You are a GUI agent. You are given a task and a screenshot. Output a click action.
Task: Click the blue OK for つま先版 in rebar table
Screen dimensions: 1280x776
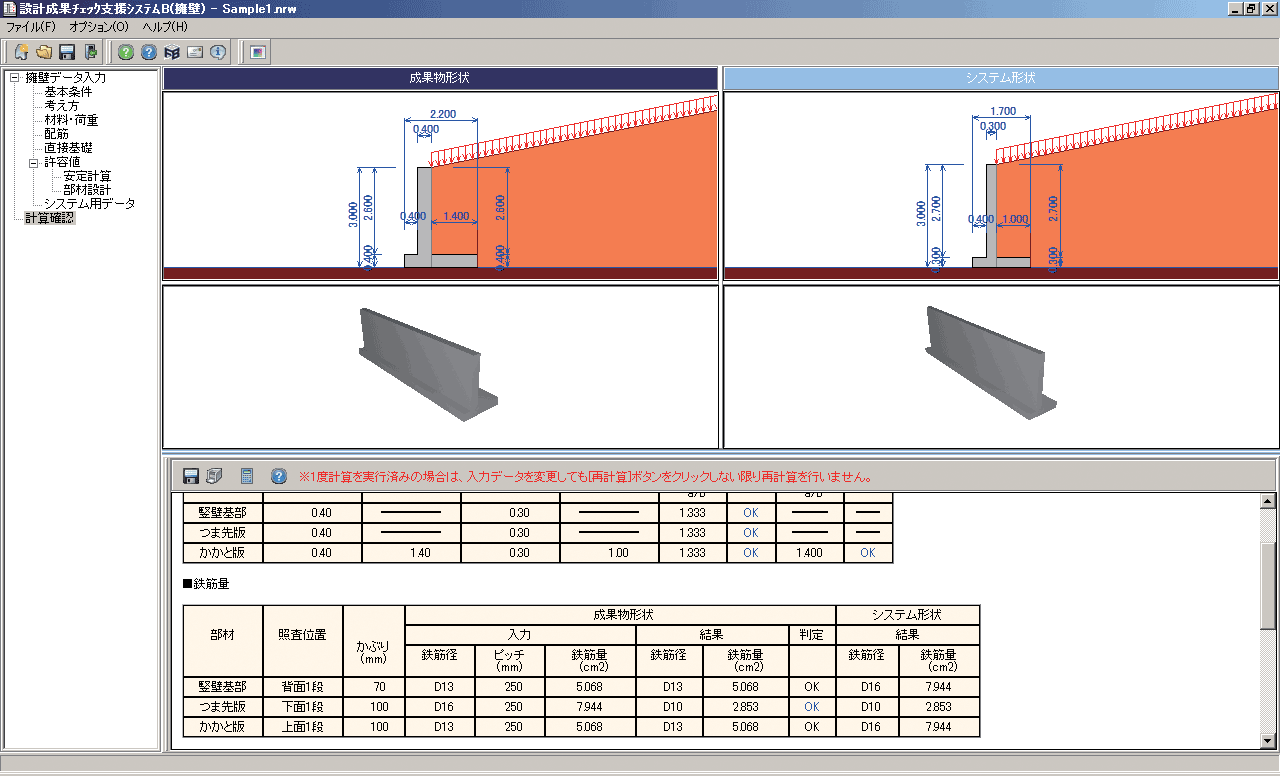coord(811,707)
